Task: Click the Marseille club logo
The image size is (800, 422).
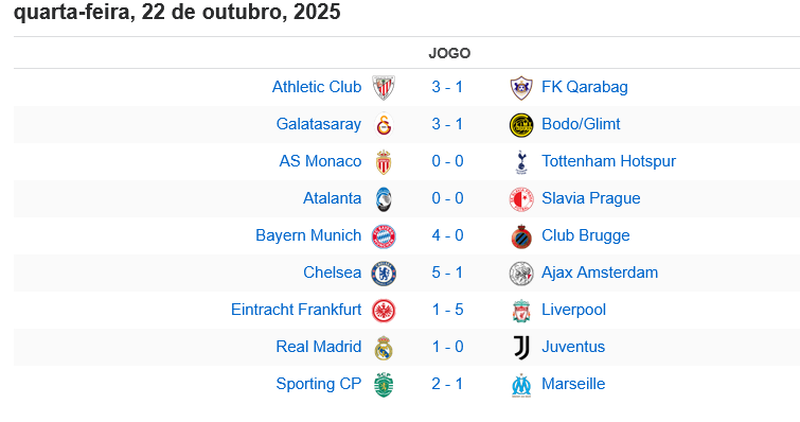Action: coord(520,384)
